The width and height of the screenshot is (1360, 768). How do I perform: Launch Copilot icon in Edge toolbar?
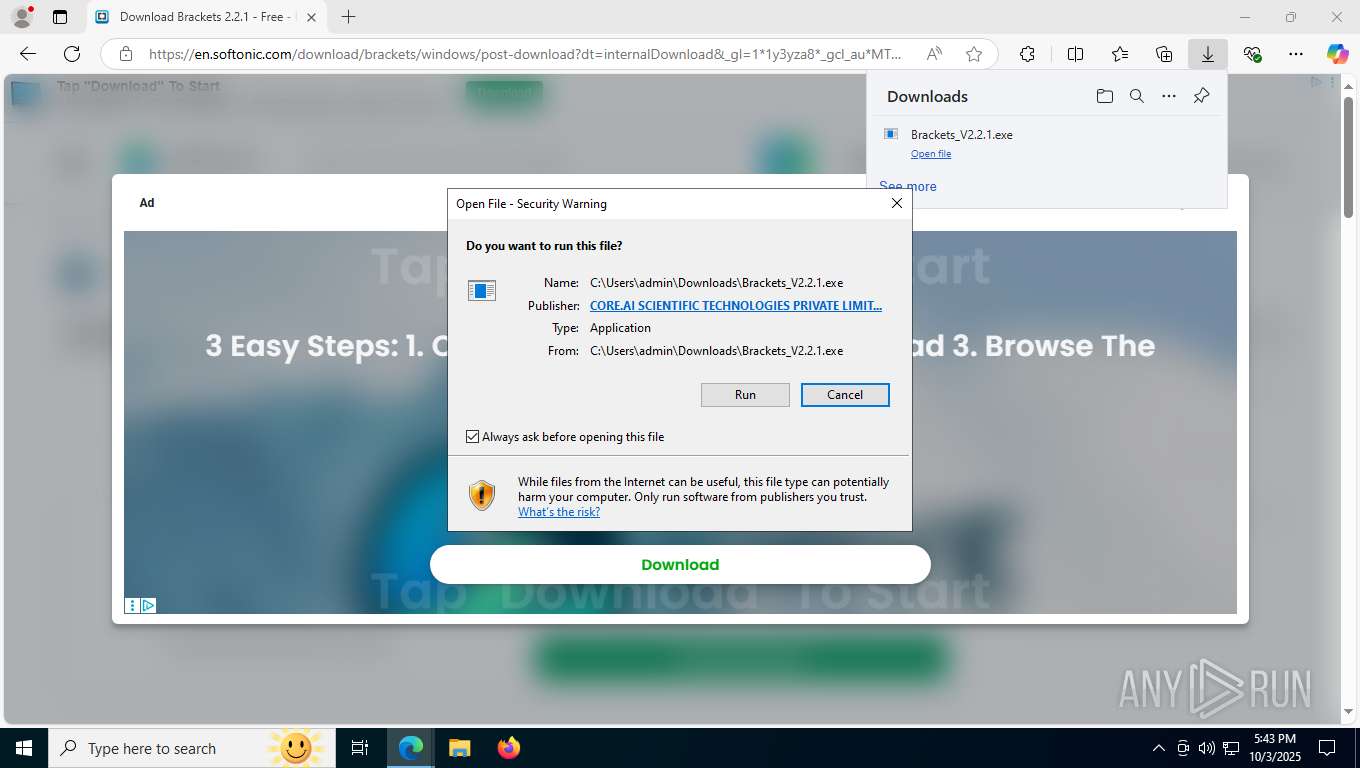tap(1337, 54)
